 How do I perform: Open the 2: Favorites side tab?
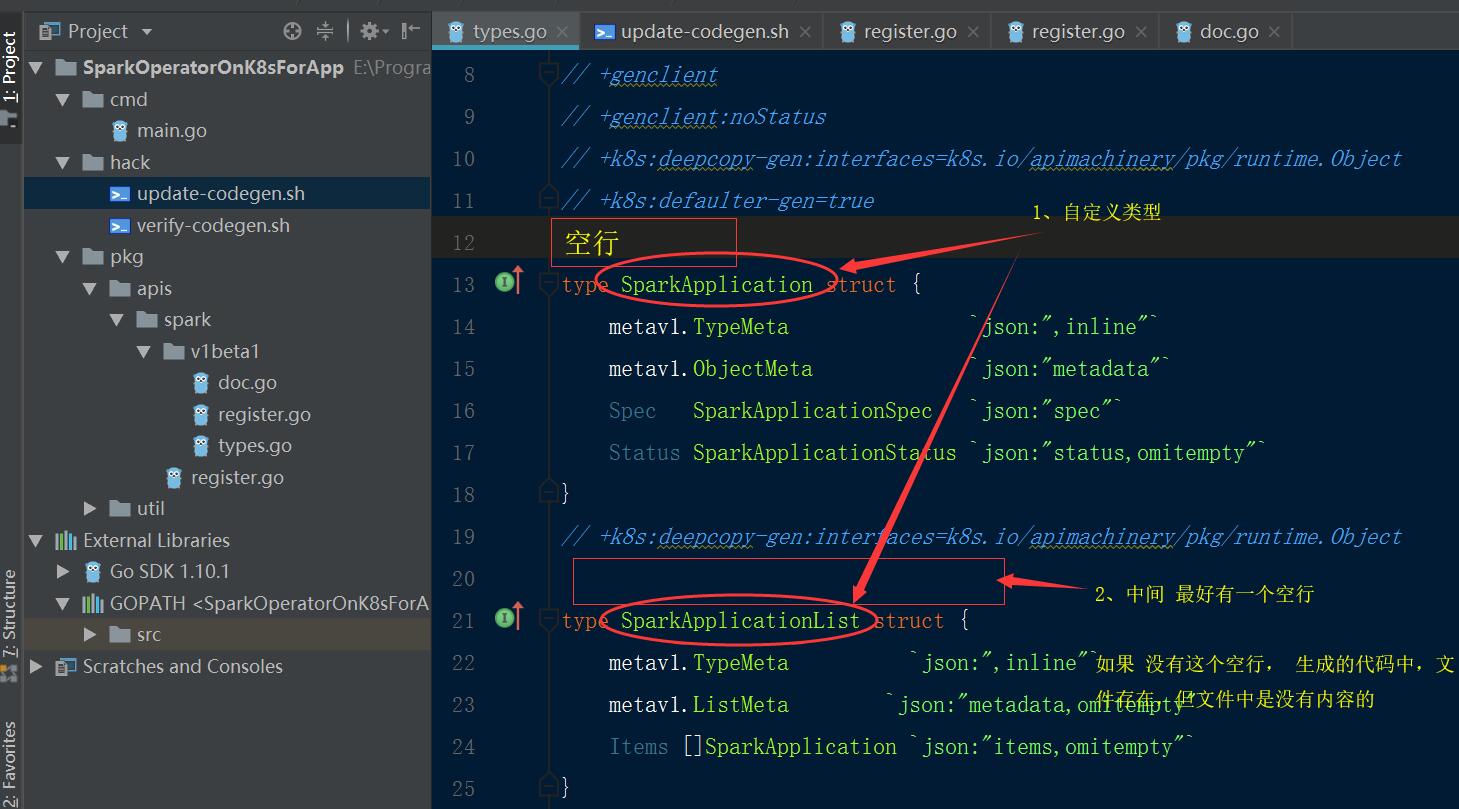pos(10,765)
